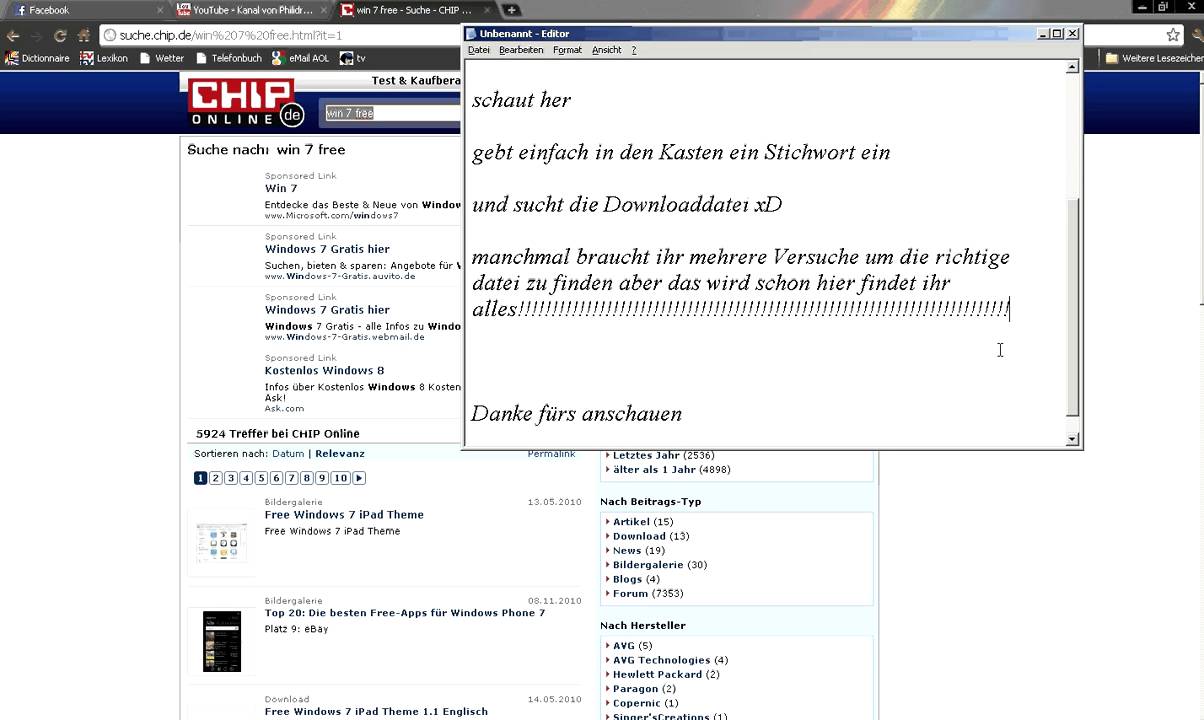Filter results by Forum type
Image resolution: width=1204 pixels, height=720 pixels.
(632, 593)
